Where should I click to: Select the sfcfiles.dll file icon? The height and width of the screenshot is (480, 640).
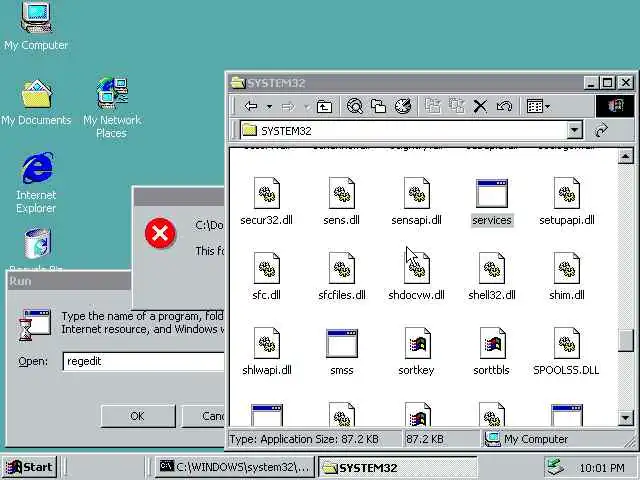click(342, 268)
